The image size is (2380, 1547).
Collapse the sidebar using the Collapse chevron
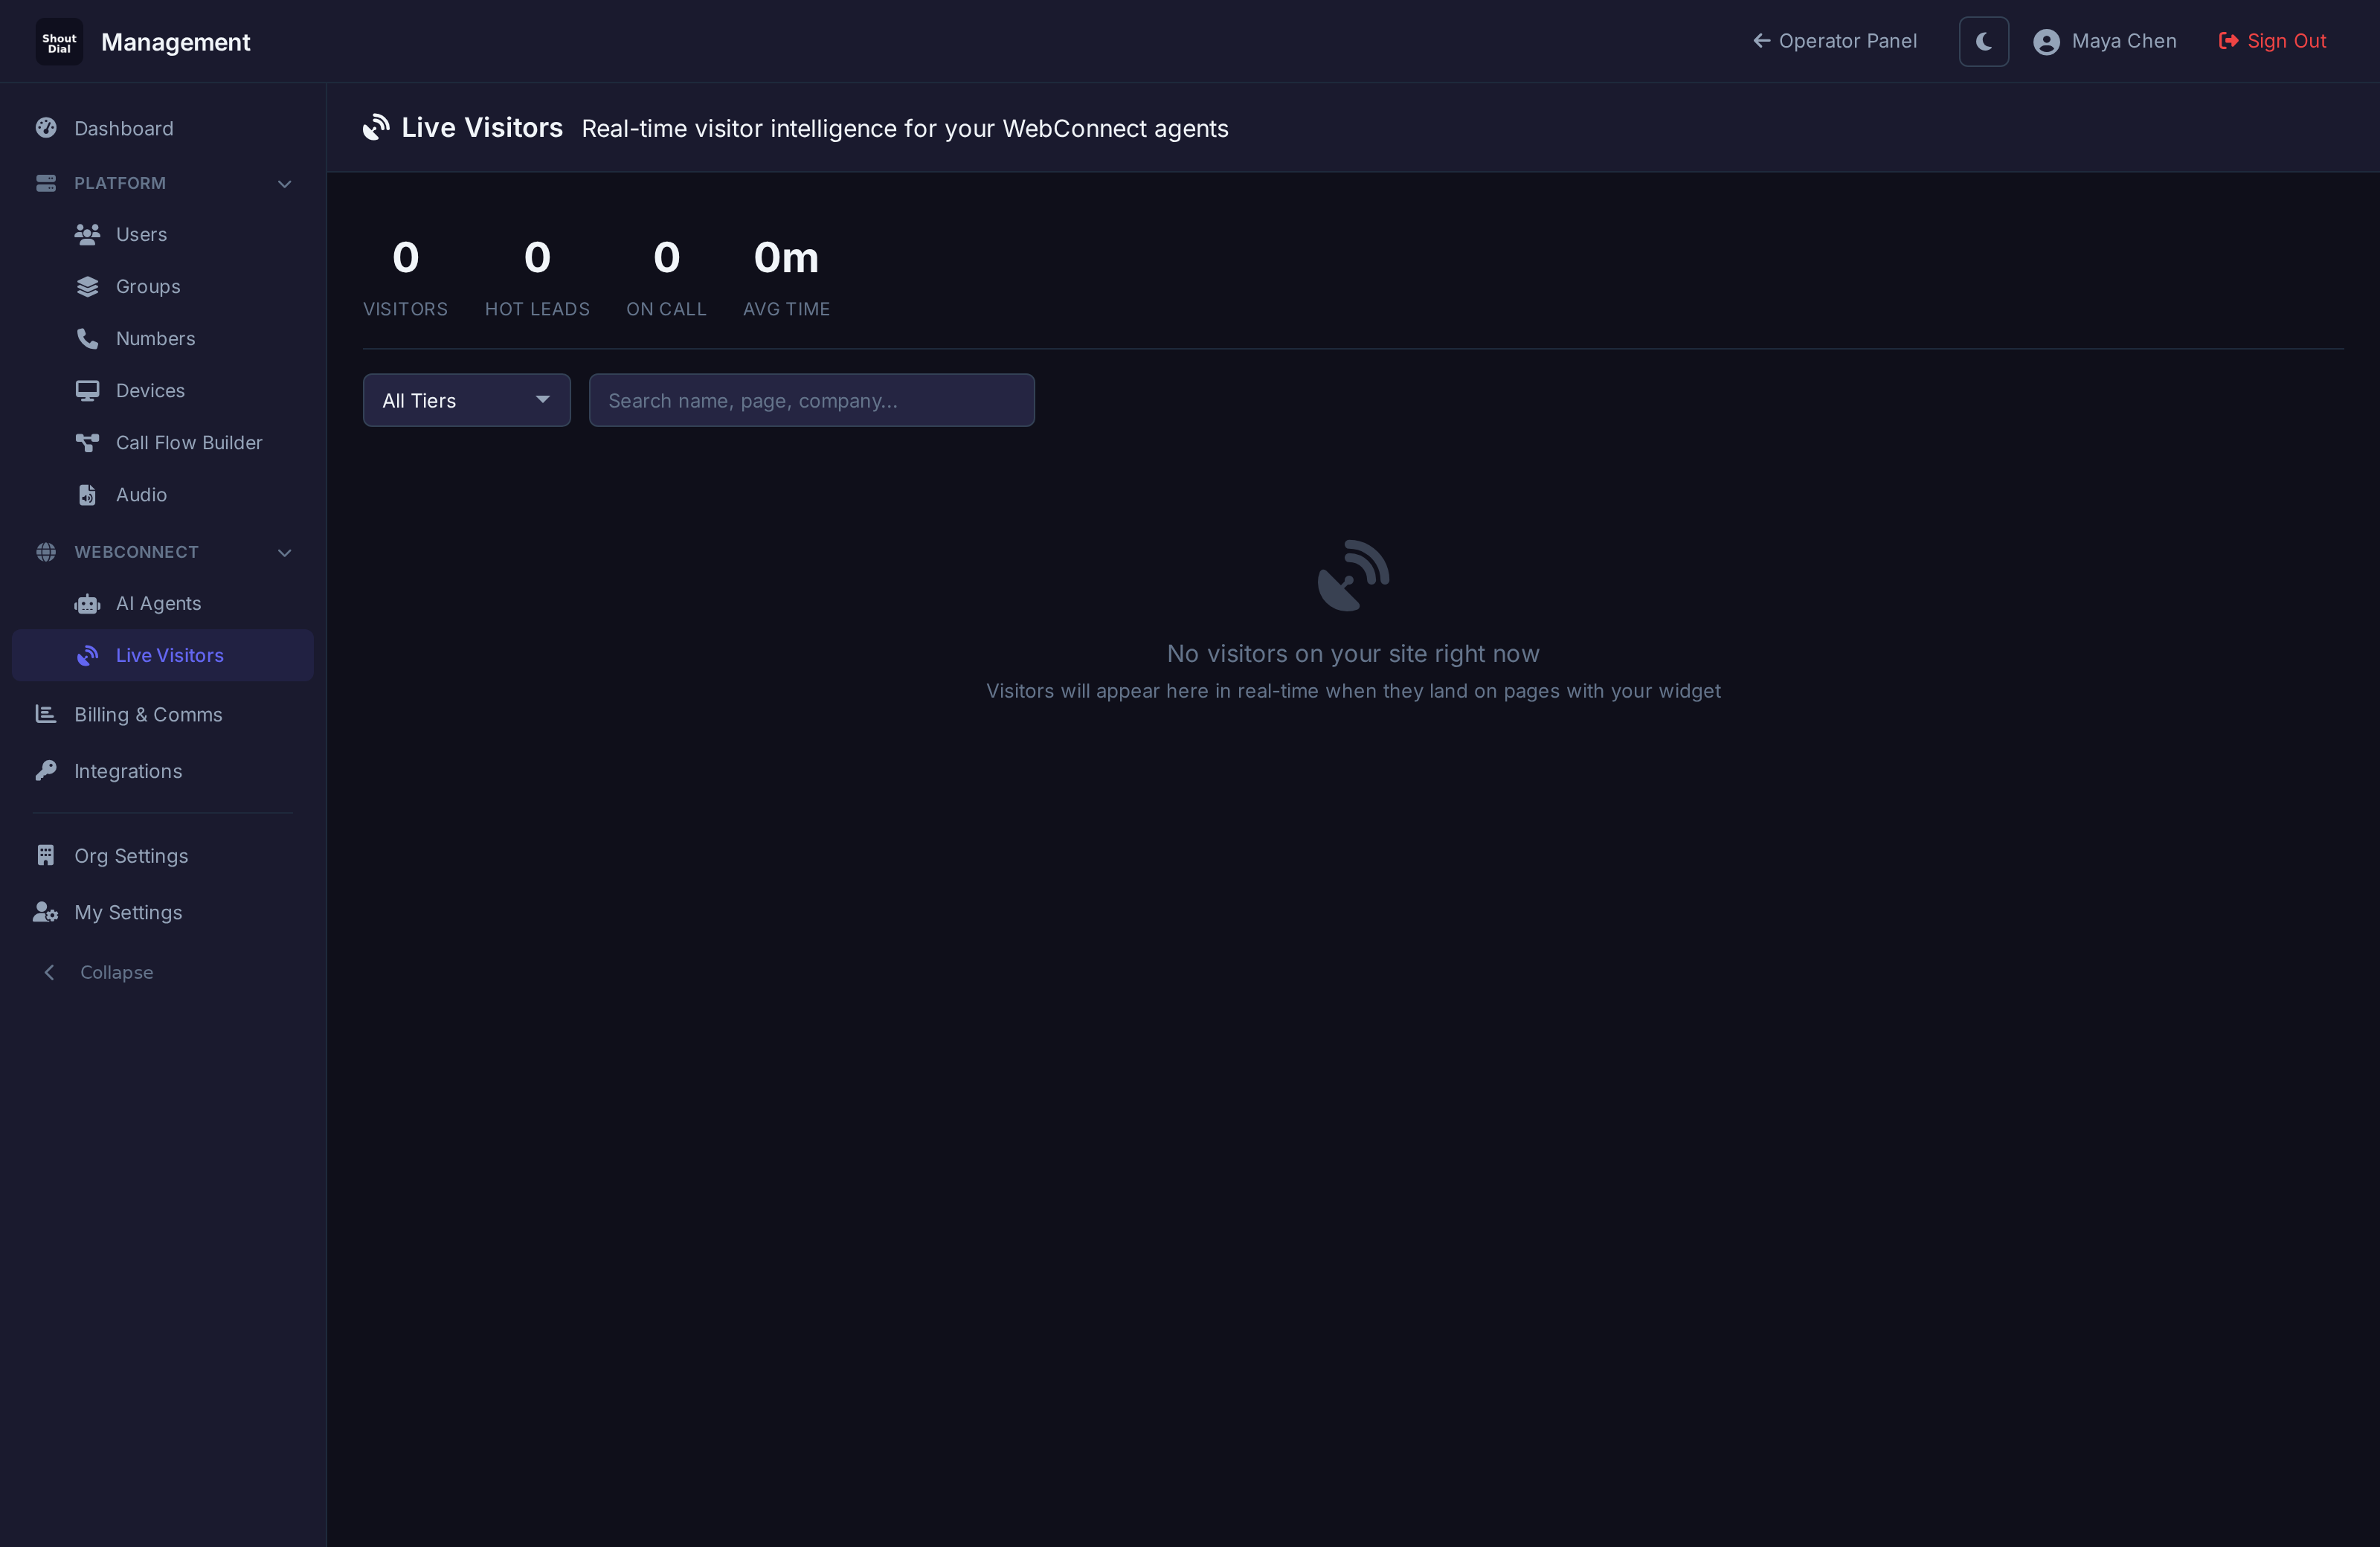pyautogui.click(x=49, y=972)
